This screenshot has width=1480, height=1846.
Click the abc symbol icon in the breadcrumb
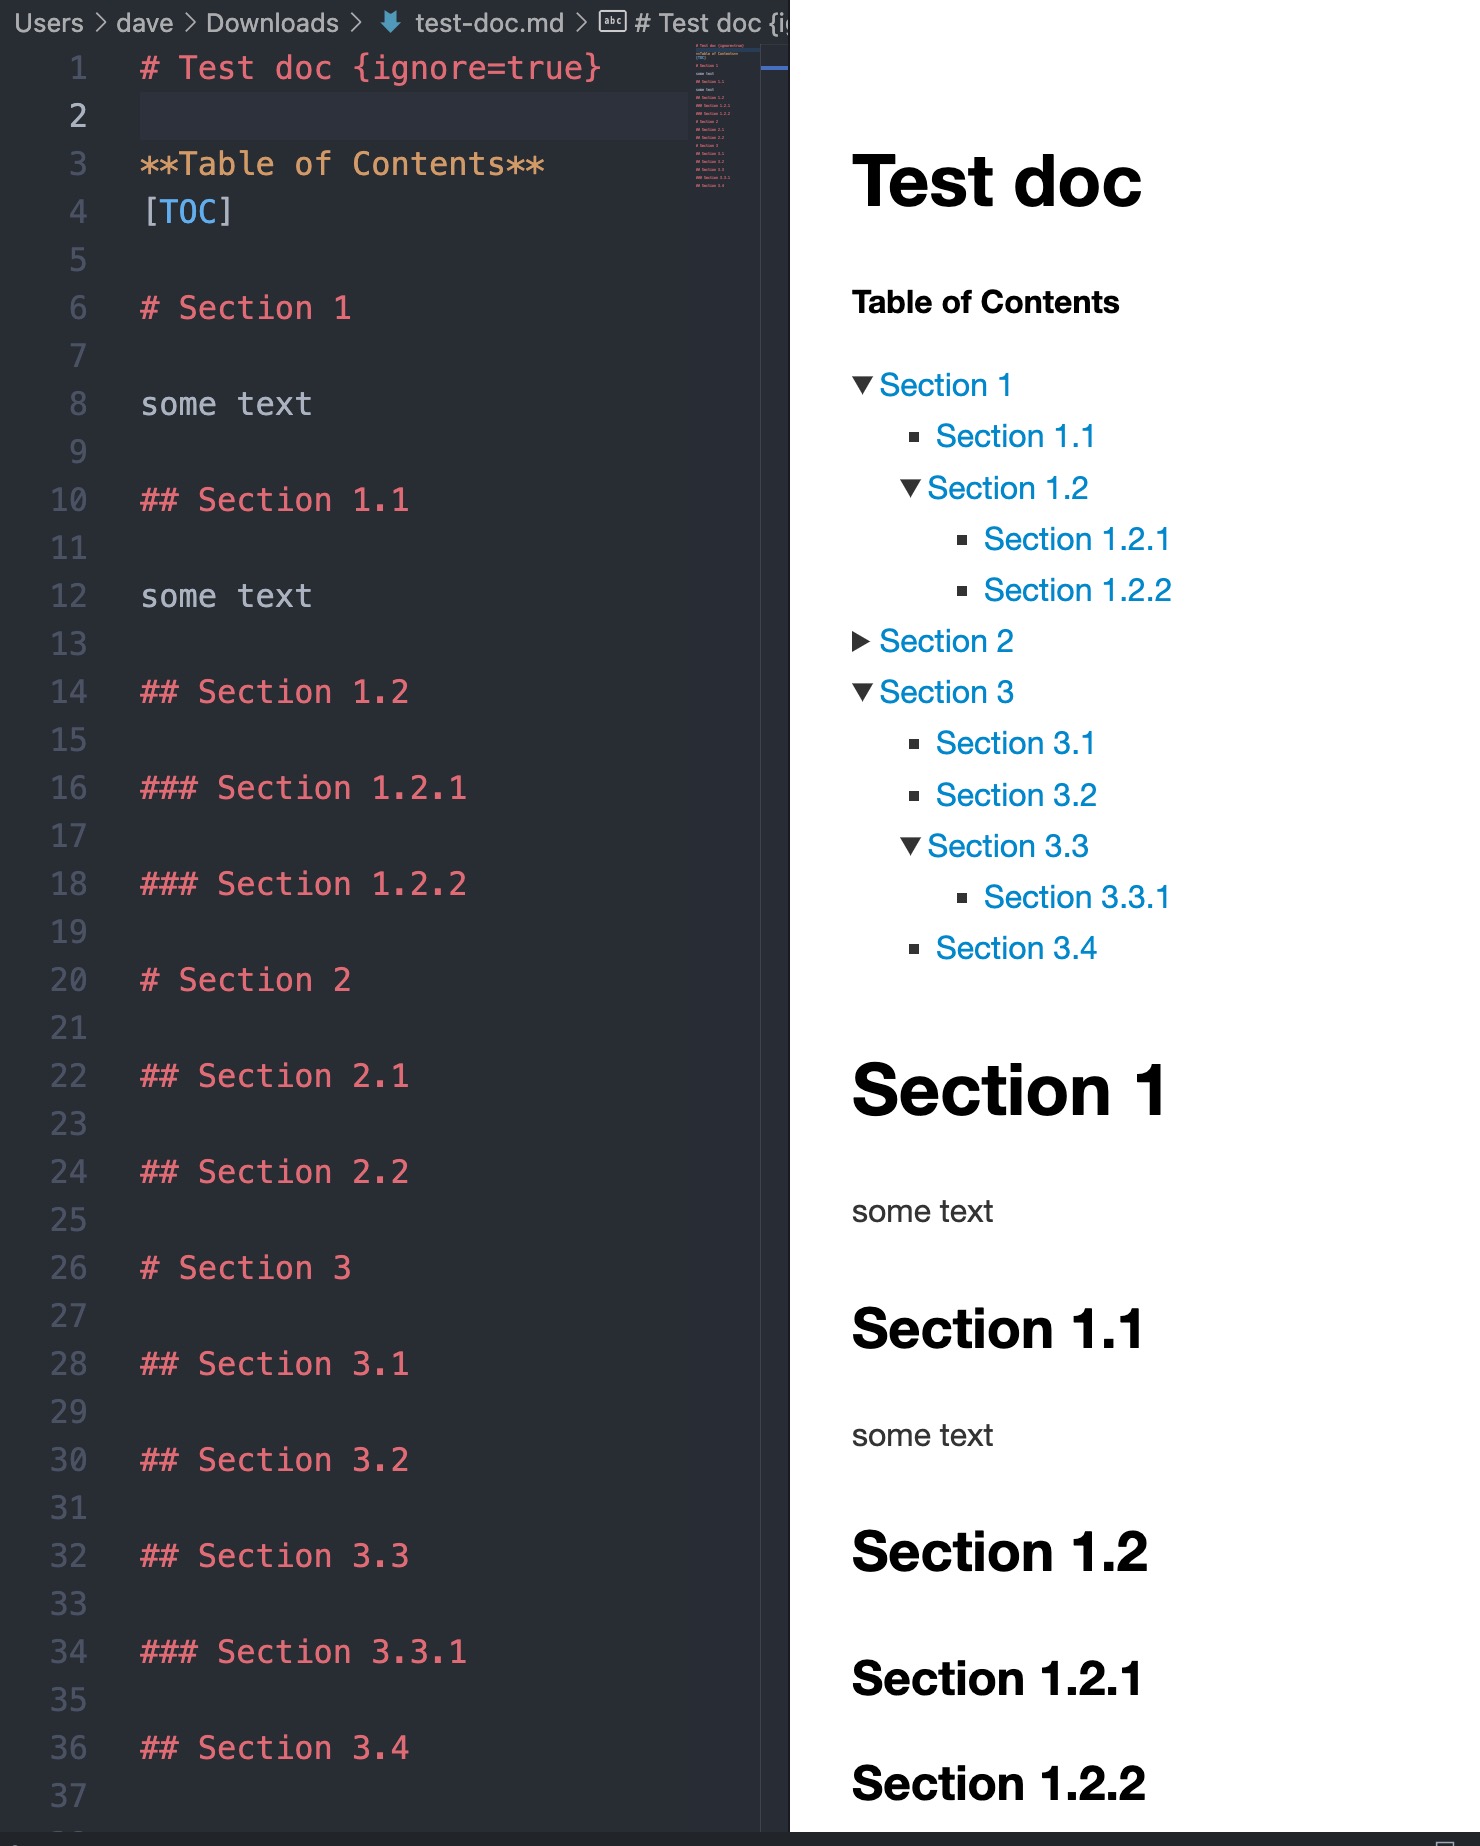611,22
